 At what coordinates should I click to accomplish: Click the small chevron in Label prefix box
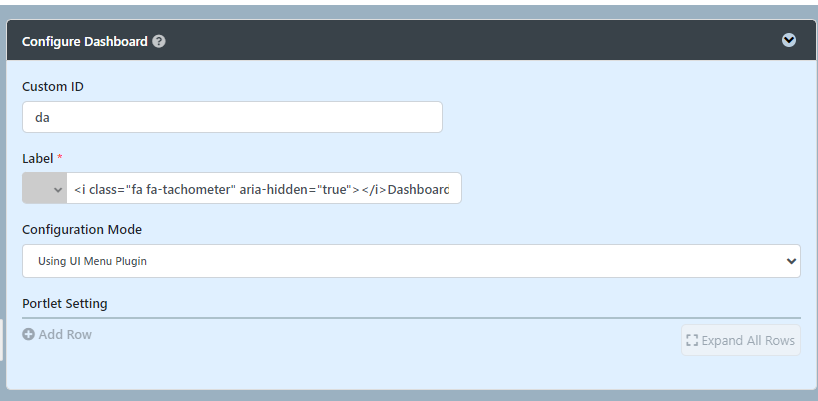pos(58,189)
